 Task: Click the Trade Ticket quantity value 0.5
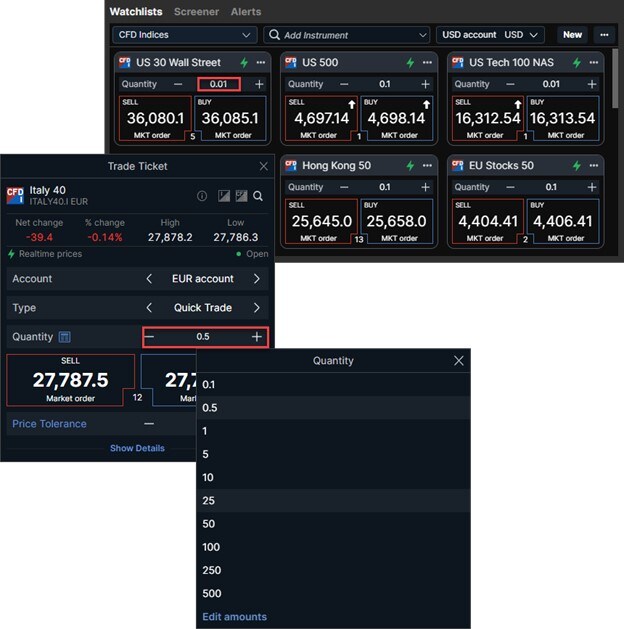coord(203,337)
